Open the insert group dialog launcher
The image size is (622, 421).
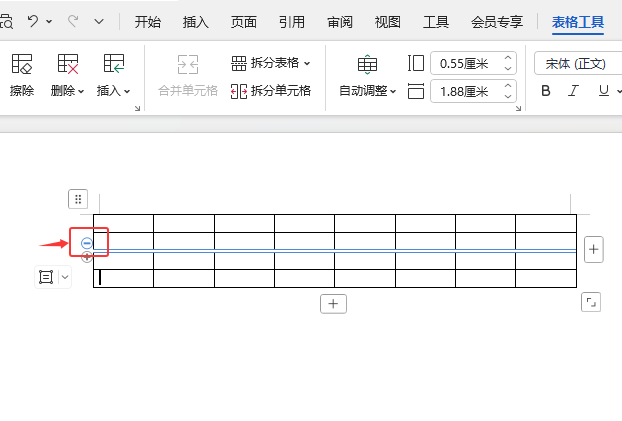tap(137, 108)
